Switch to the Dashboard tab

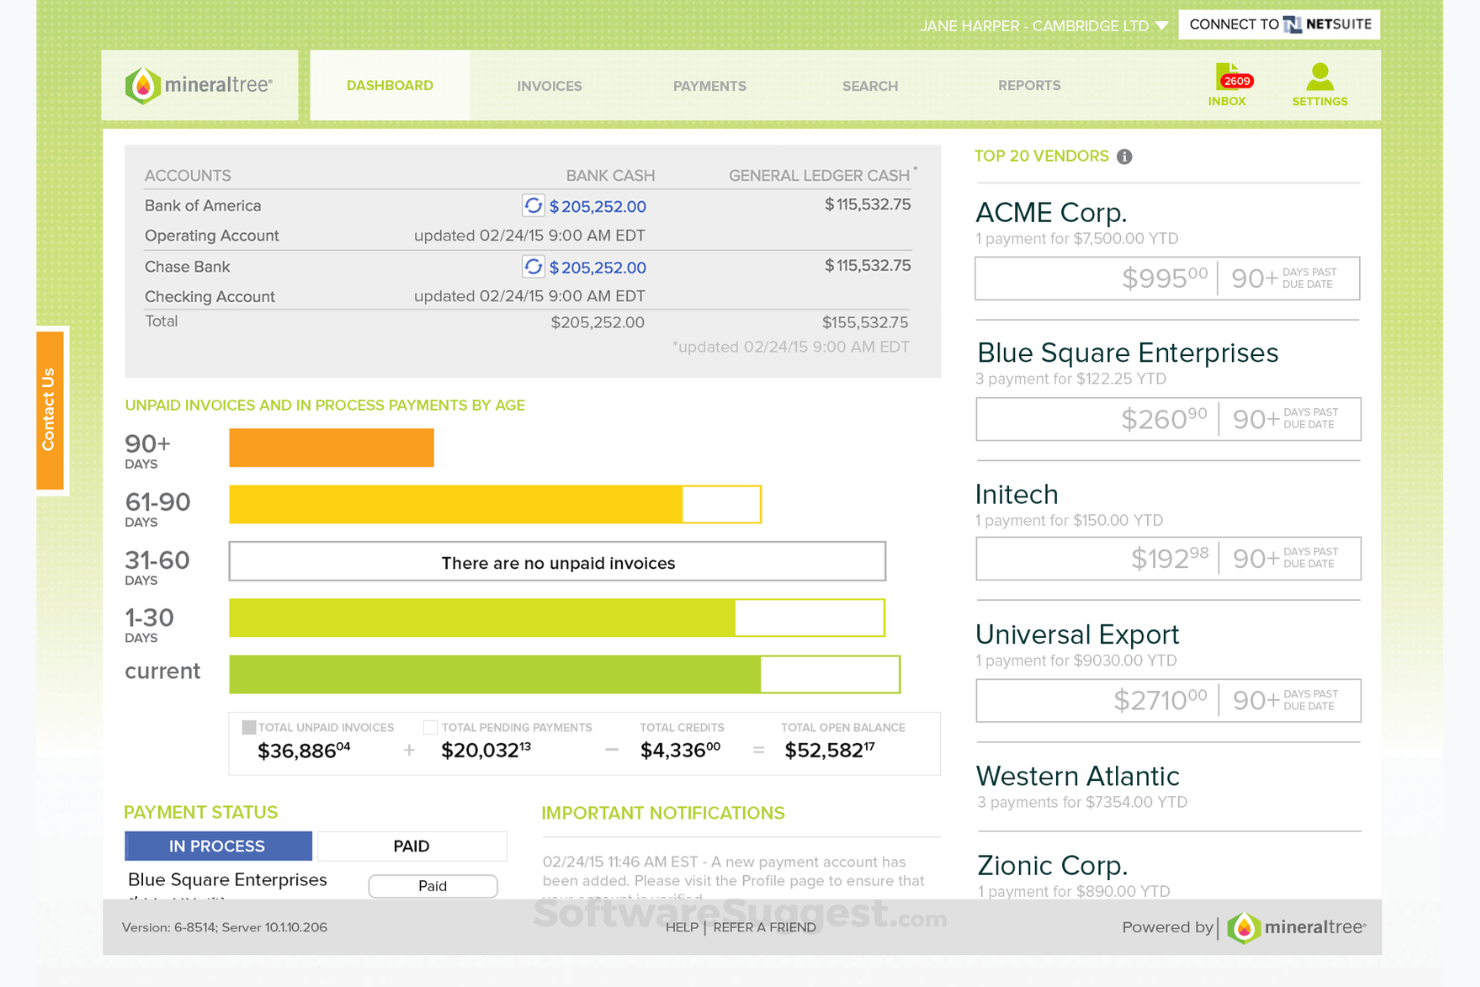390,86
